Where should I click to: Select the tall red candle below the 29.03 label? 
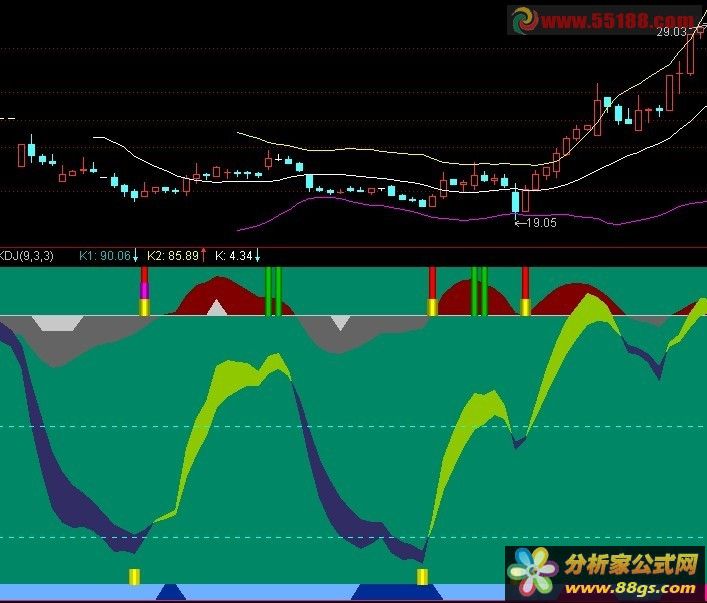690,52
